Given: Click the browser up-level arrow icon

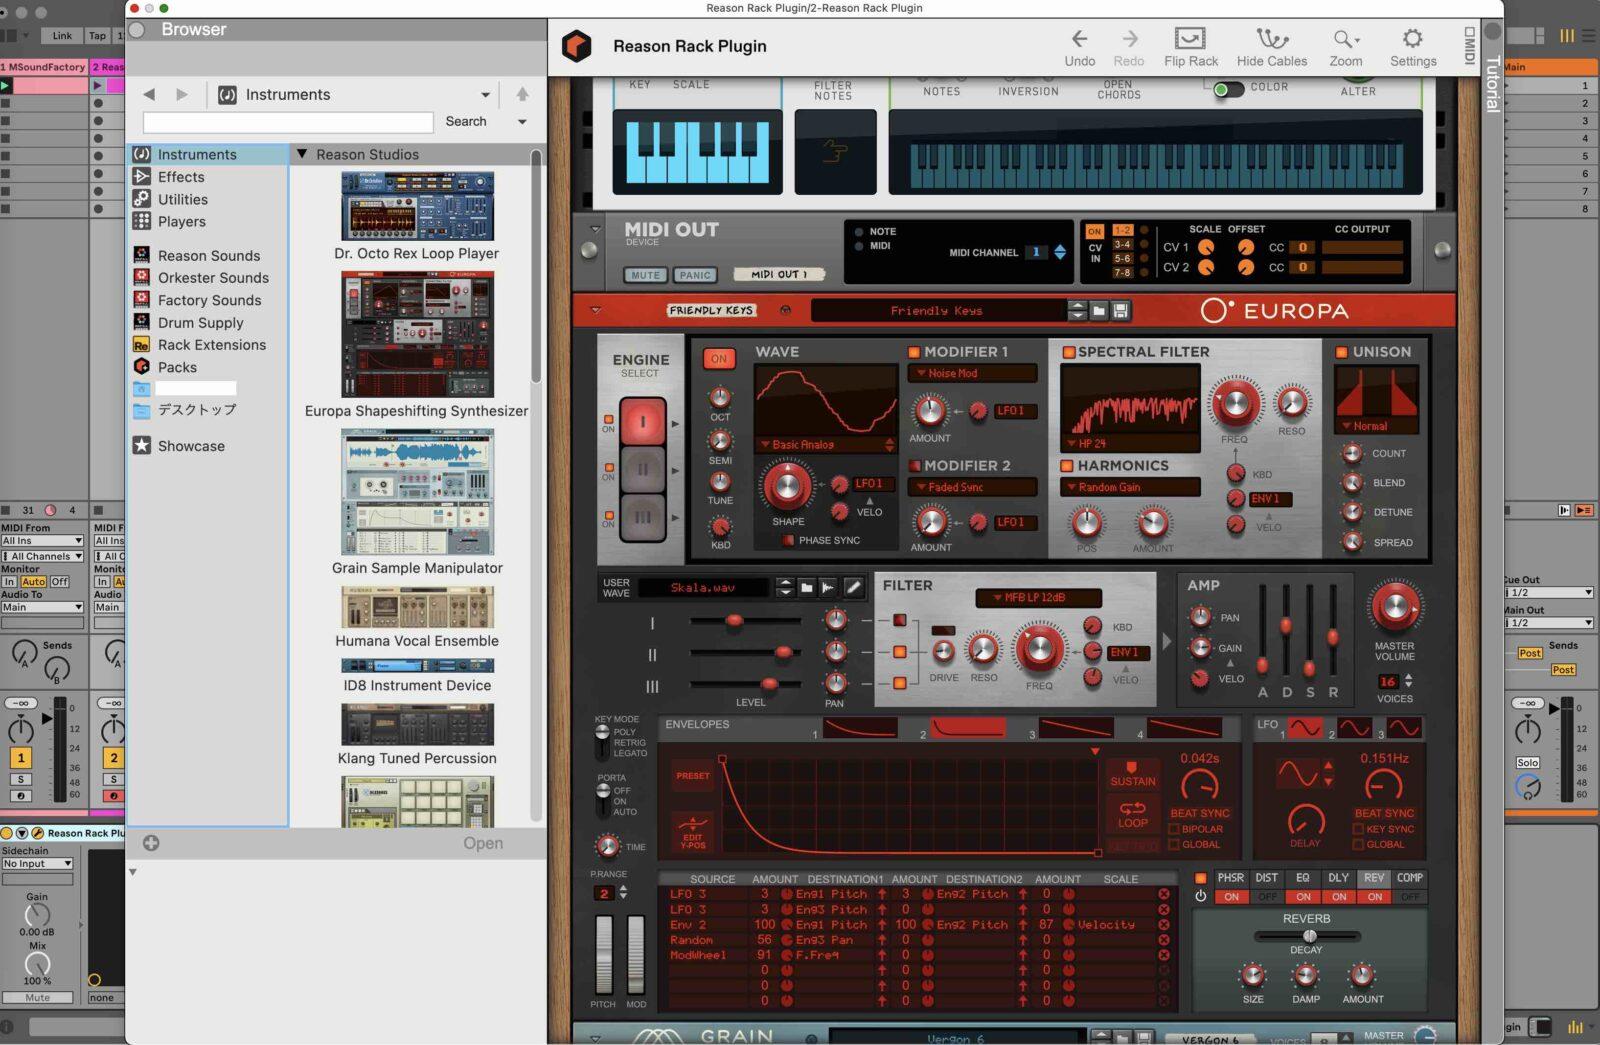Looking at the screenshot, I should (x=522, y=94).
